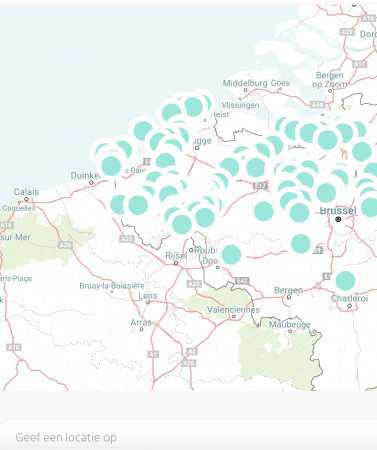
Task: Click the Vlissingen city label
Action: (240, 105)
